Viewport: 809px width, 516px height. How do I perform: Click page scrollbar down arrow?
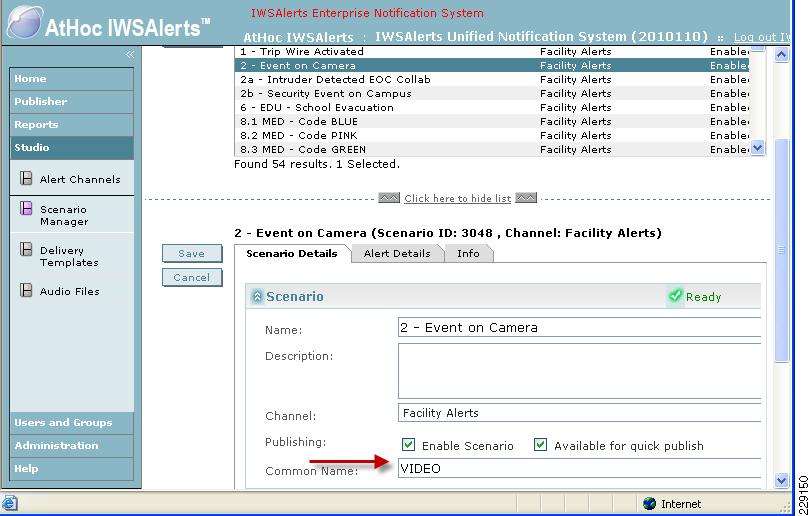781,480
